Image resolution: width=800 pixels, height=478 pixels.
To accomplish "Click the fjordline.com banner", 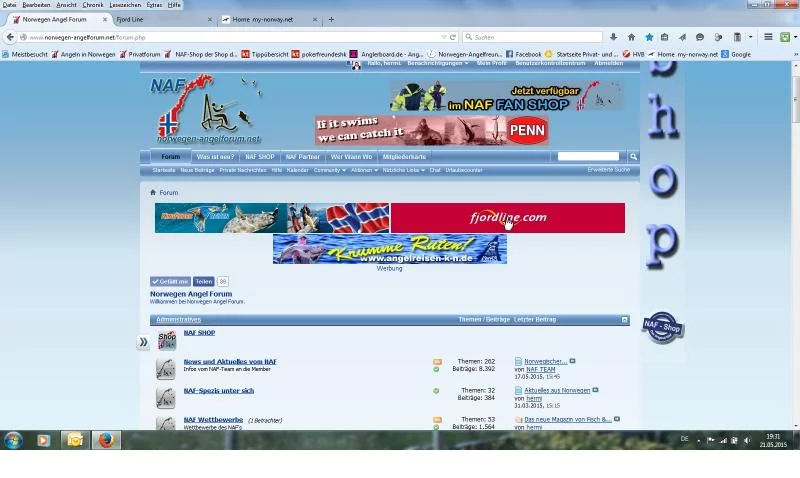I will (508, 218).
